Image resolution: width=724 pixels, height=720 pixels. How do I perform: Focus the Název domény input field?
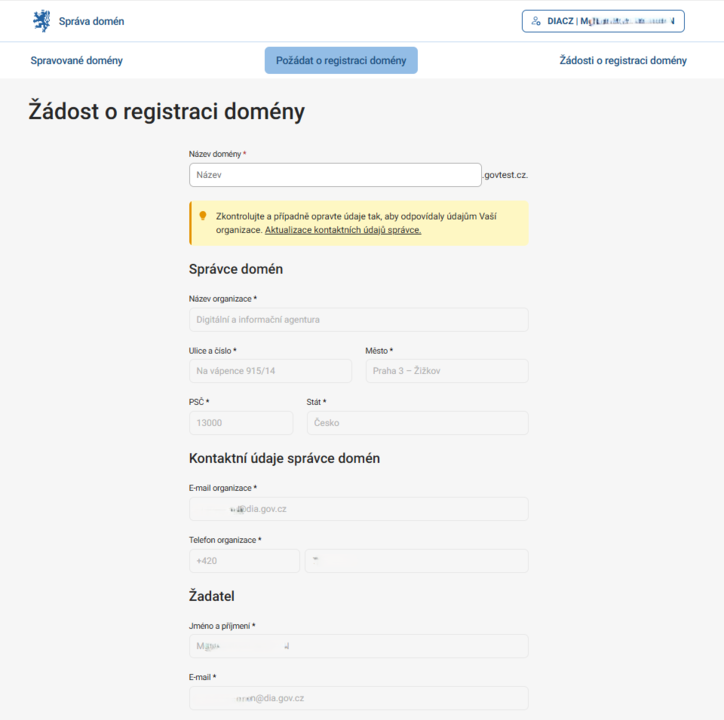tap(335, 175)
